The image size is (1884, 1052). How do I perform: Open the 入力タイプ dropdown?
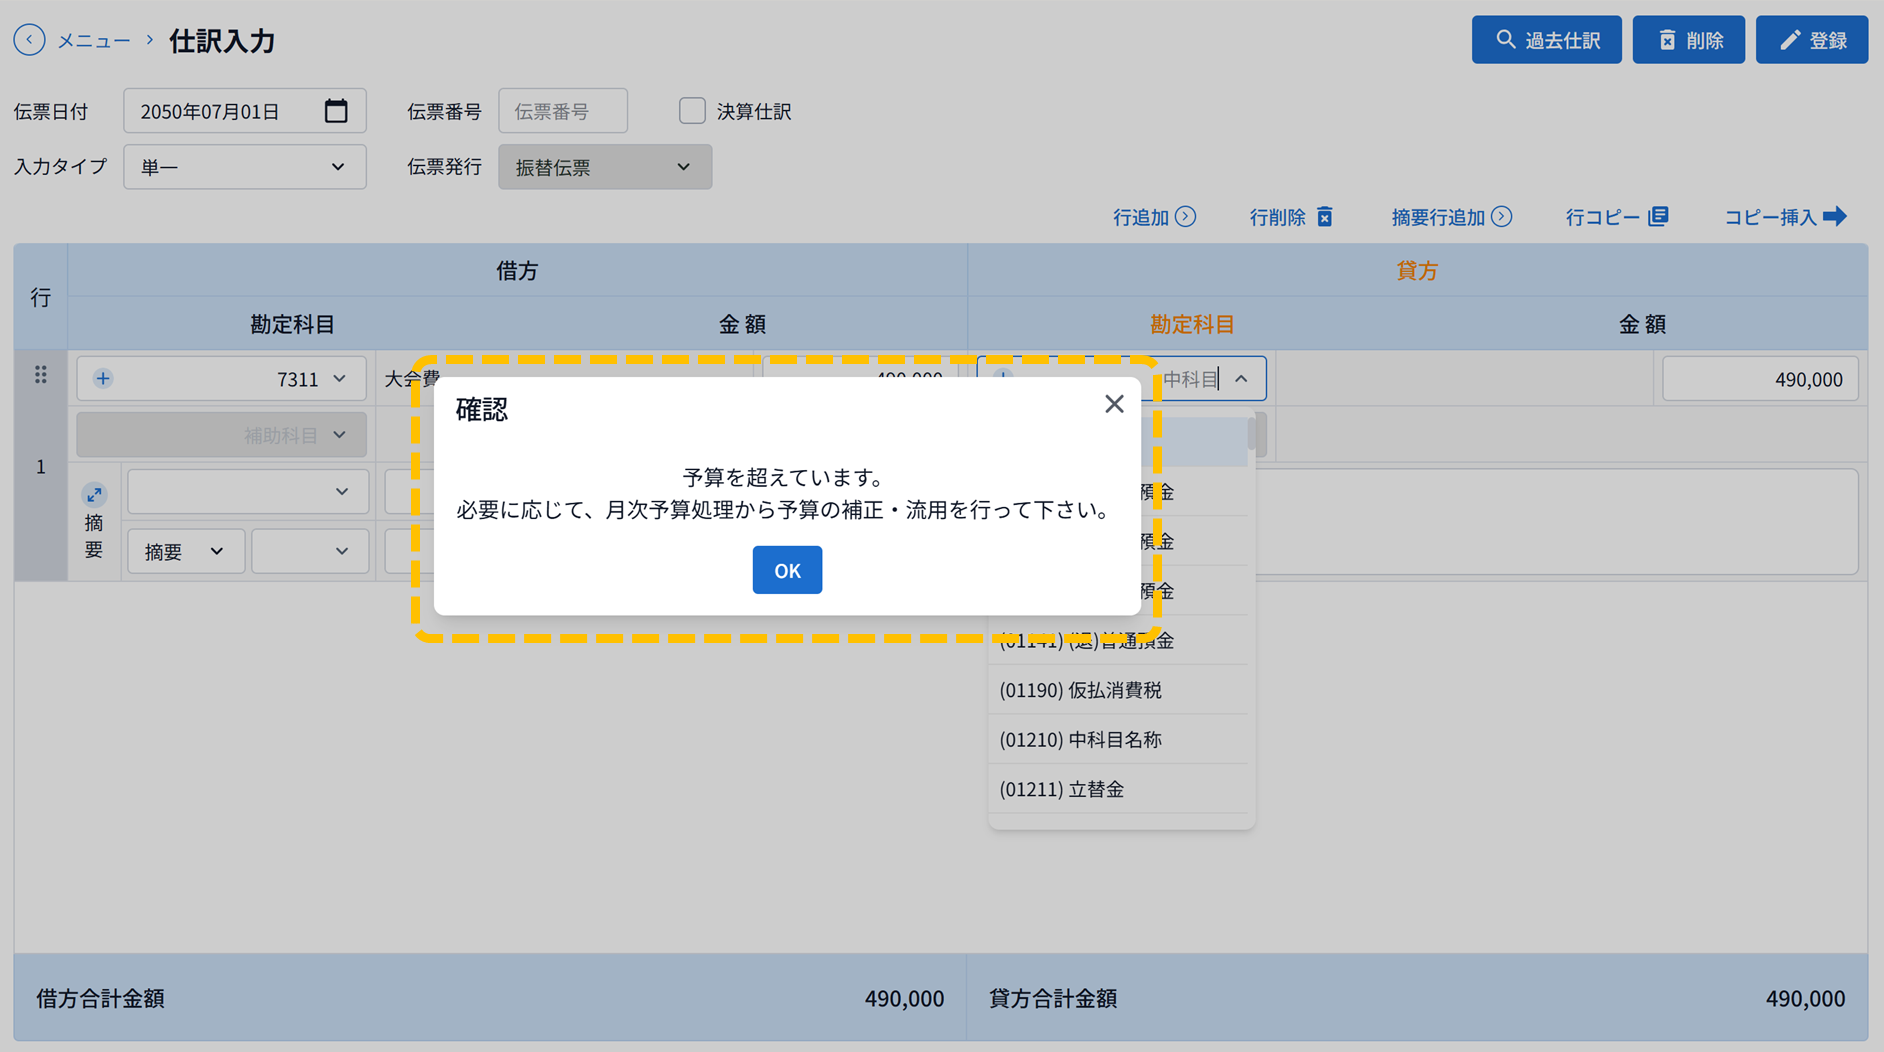pos(244,167)
